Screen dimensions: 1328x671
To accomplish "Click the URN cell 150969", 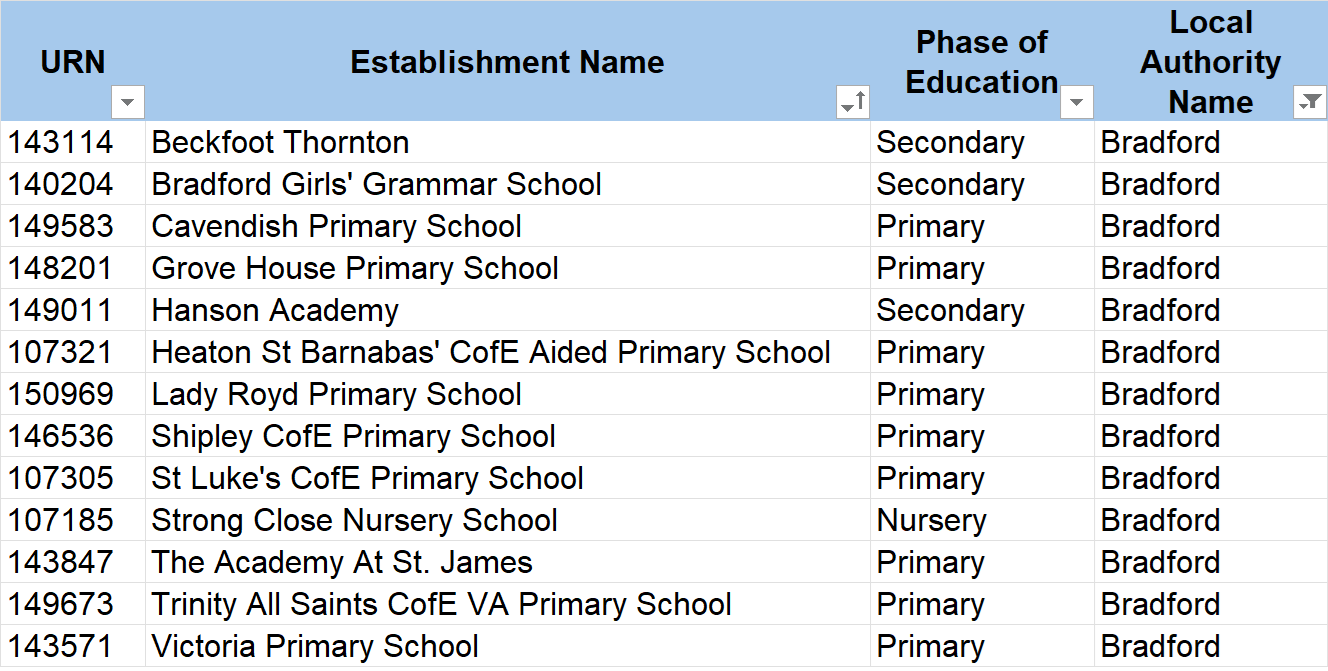I will tap(73, 395).
